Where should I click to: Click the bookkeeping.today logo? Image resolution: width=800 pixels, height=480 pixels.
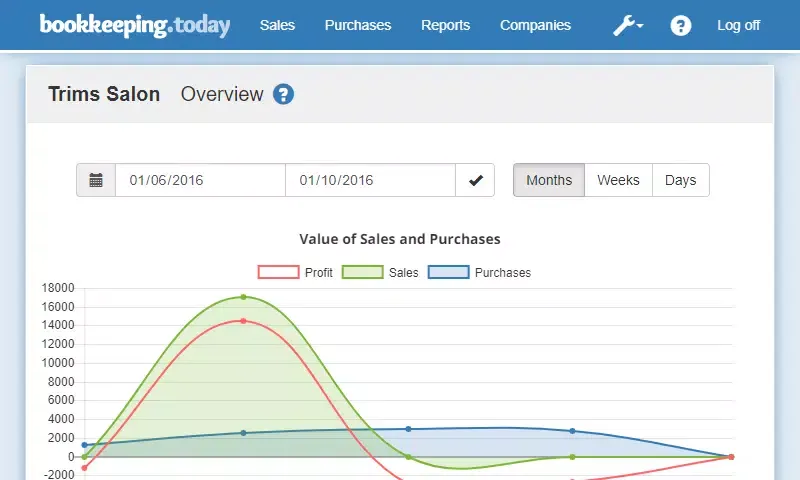click(135, 26)
